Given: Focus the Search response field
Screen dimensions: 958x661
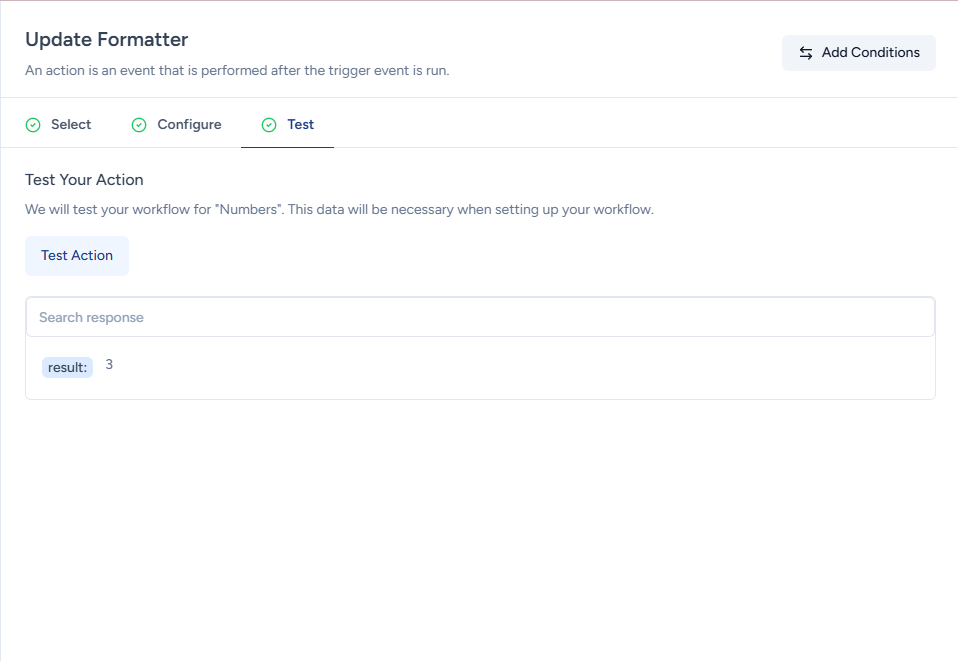Looking at the screenshot, I should click(x=480, y=317).
